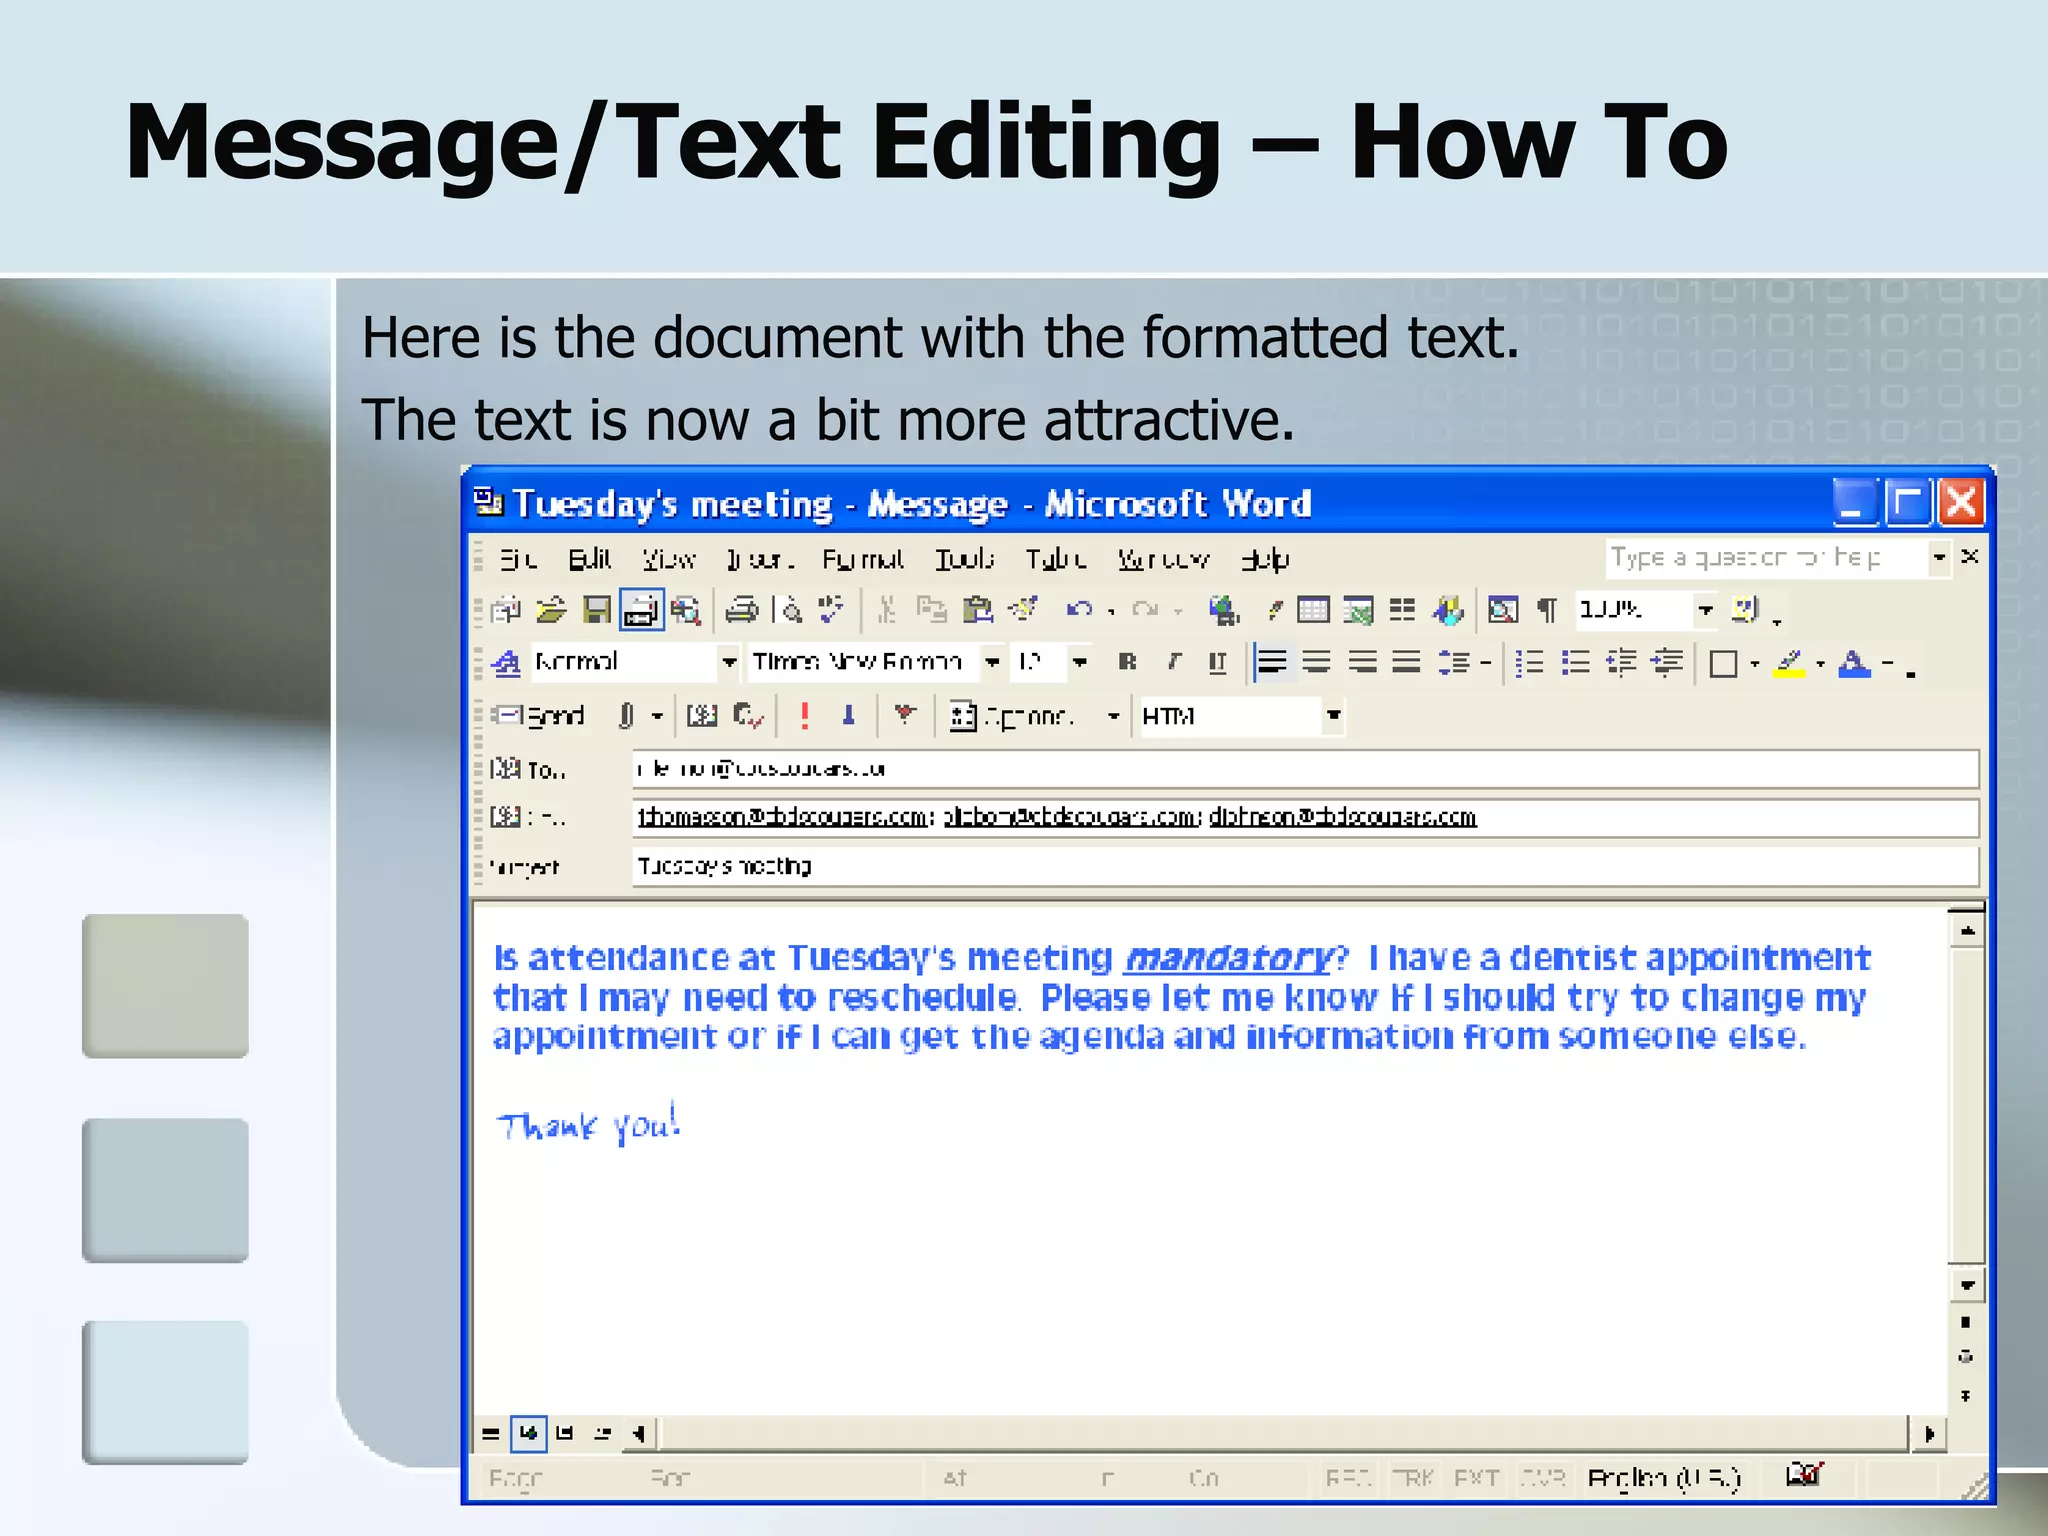Insert a hyperlink via globe icon
Screen dimensions: 2048x1536
(1224, 610)
